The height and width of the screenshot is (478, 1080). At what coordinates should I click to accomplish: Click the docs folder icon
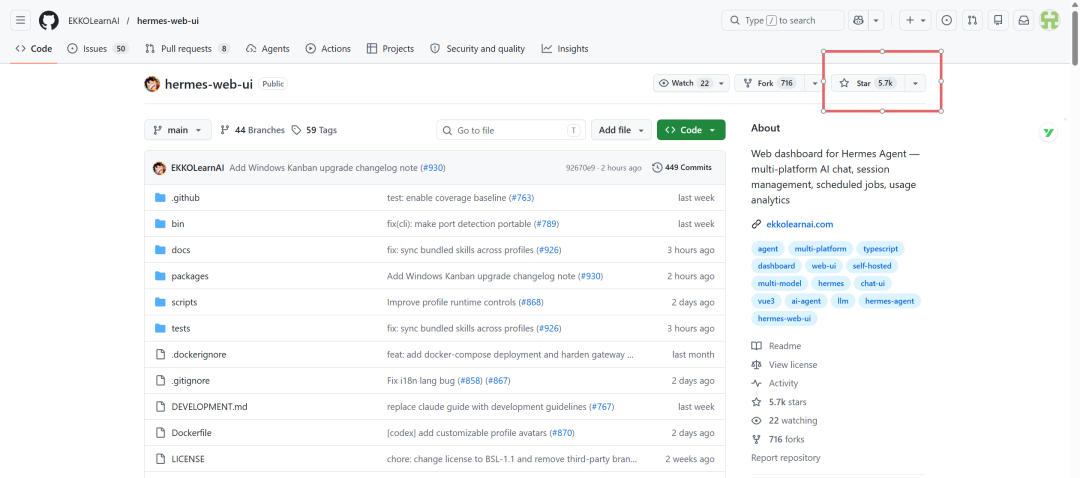click(x=160, y=250)
